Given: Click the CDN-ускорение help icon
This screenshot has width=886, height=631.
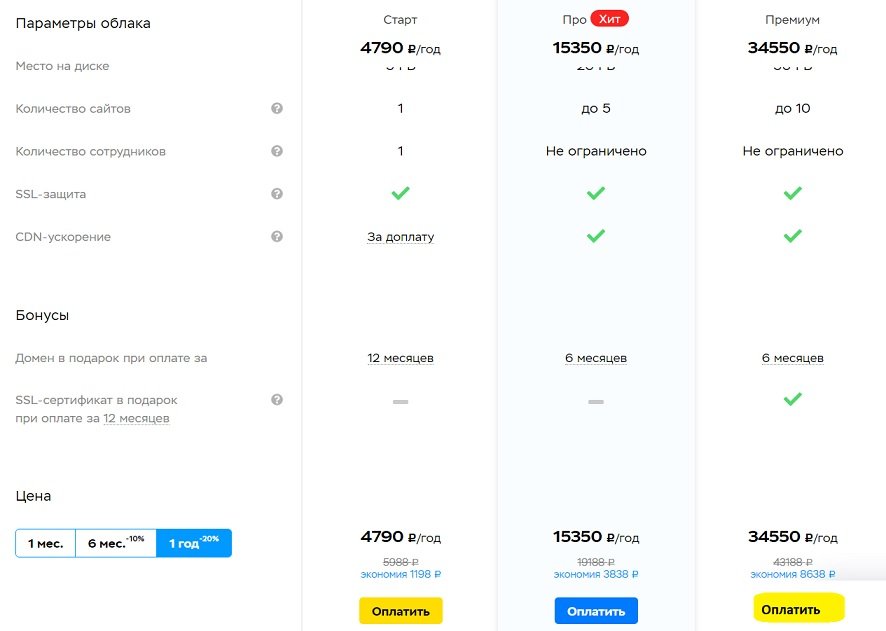Looking at the screenshot, I should pos(277,236).
